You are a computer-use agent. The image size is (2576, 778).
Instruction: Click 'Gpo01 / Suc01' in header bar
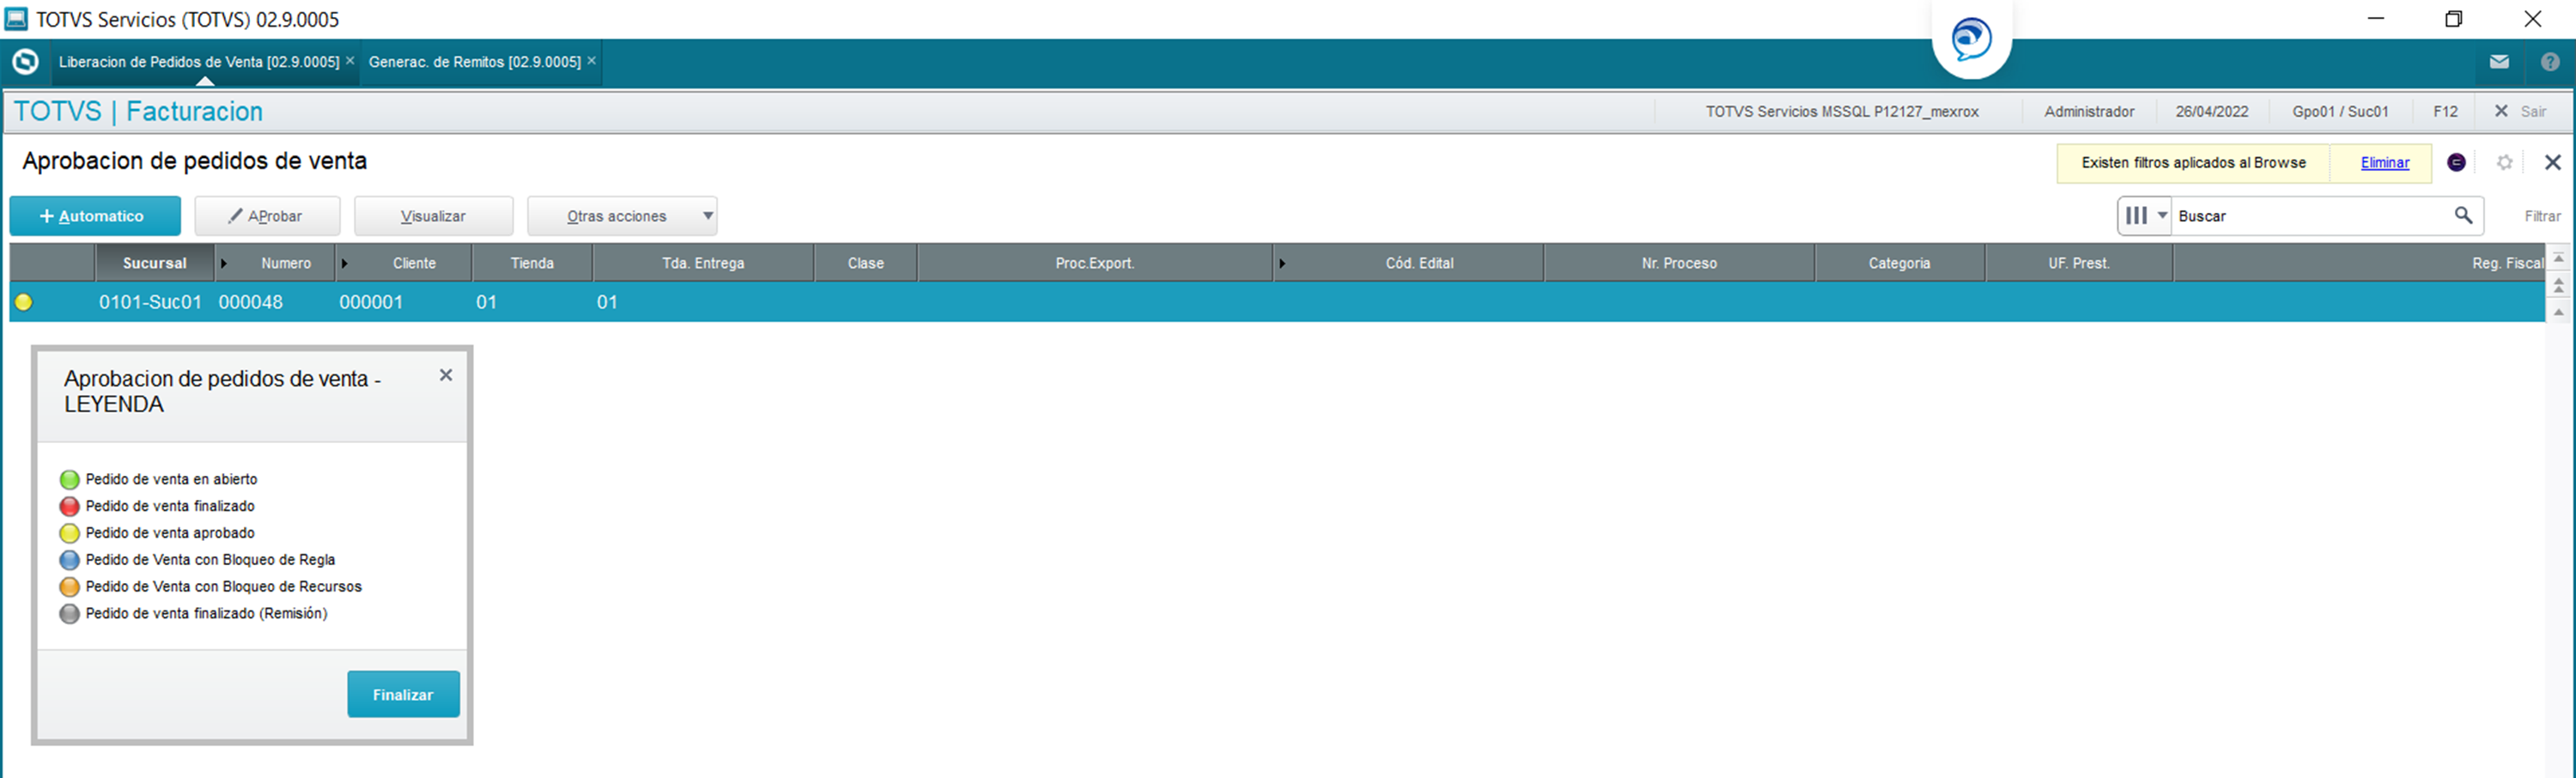[2340, 111]
